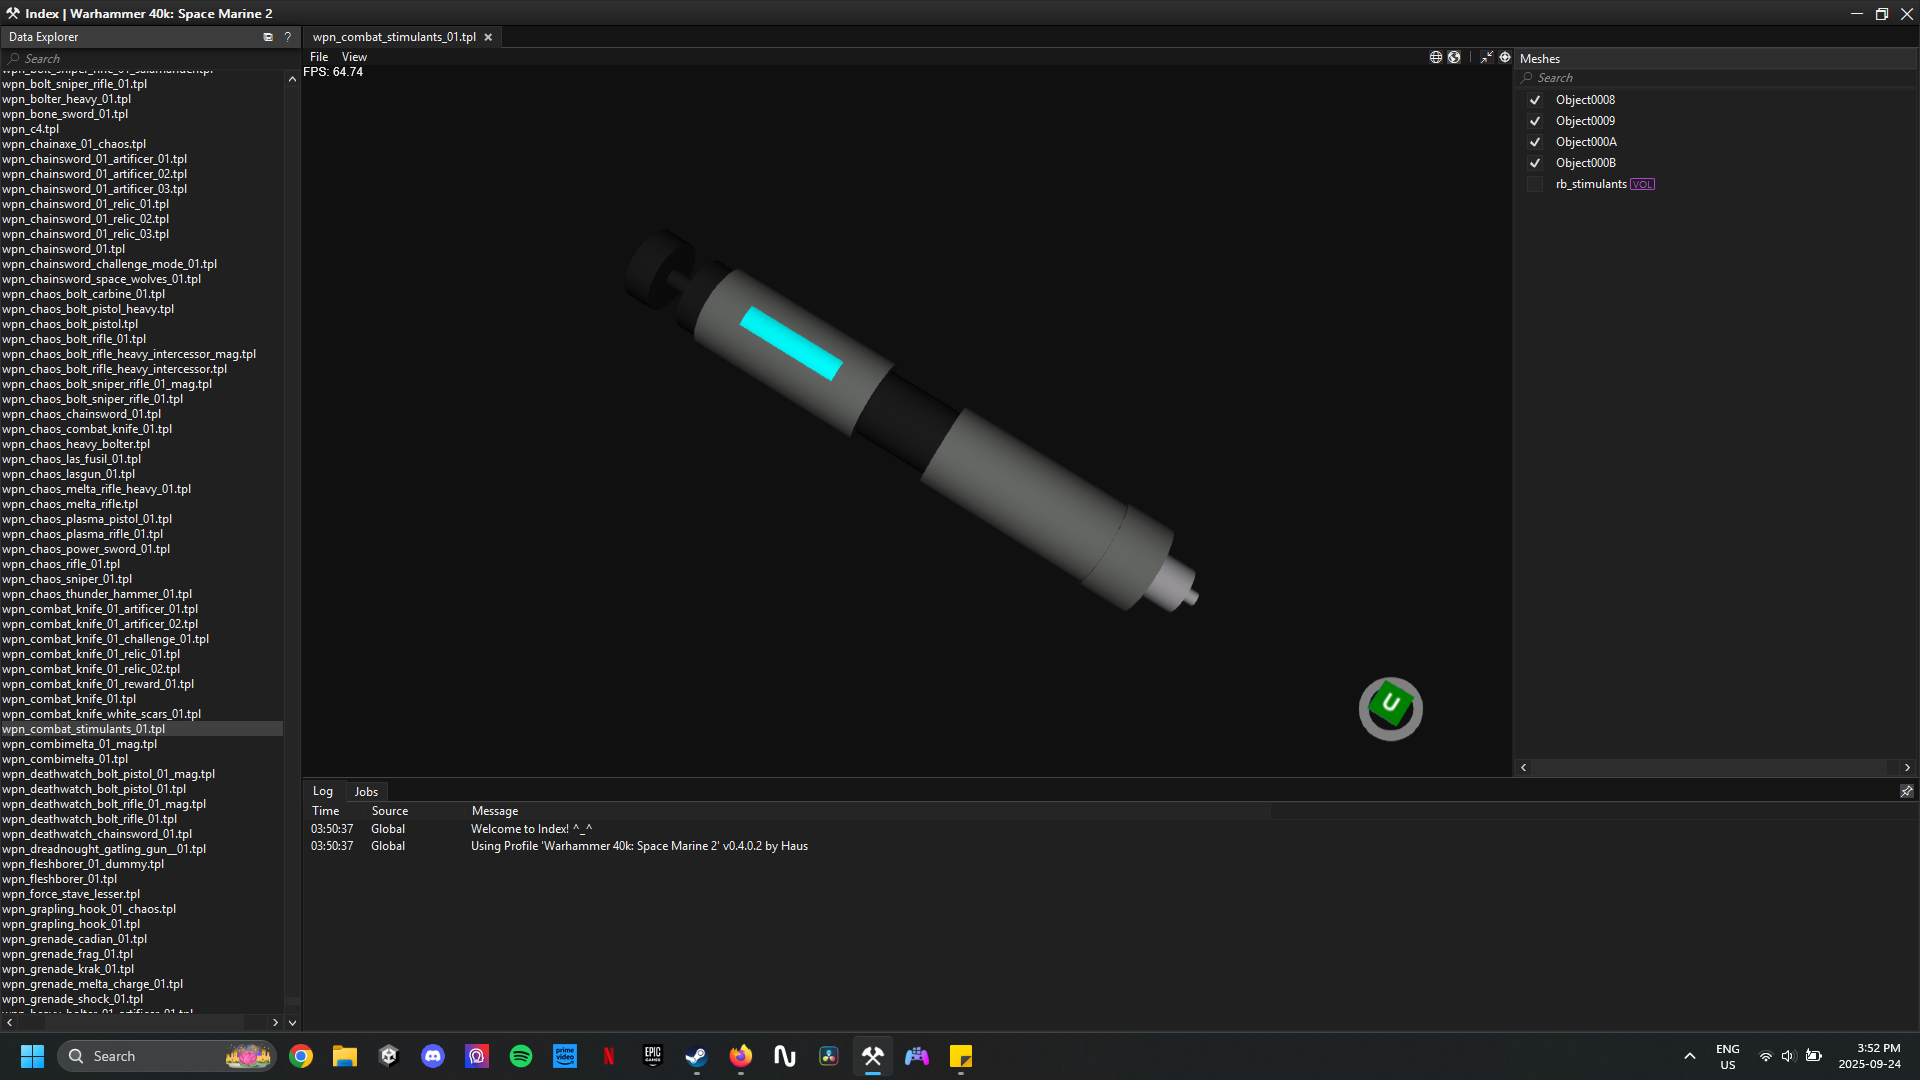Hide the Object000A mesh
The image size is (1920, 1080).
click(x=1535, y=142)
